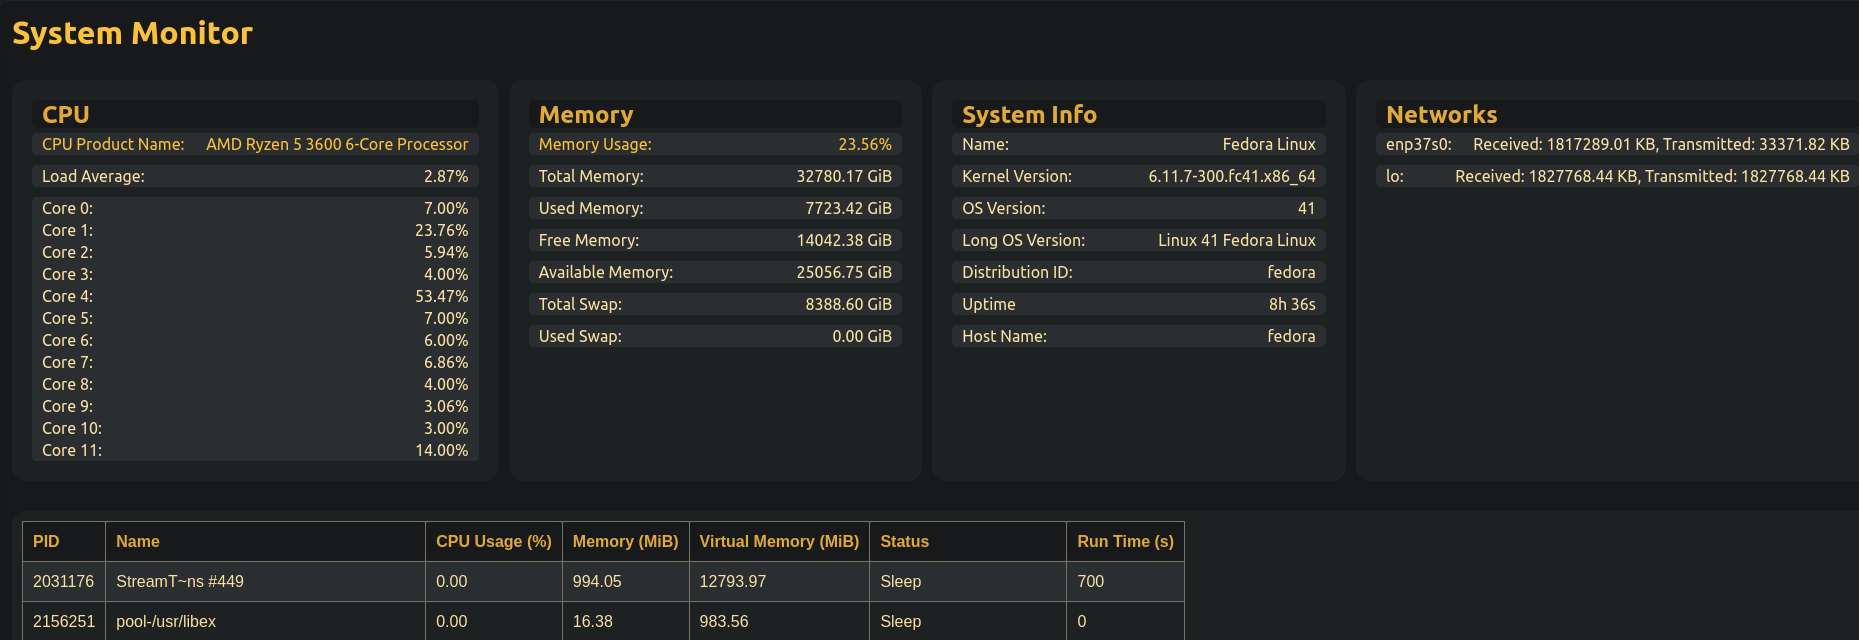Click virtual memory value 12793.97
The height and width of the screenshot is (640, 1859).
pos(779,581)
